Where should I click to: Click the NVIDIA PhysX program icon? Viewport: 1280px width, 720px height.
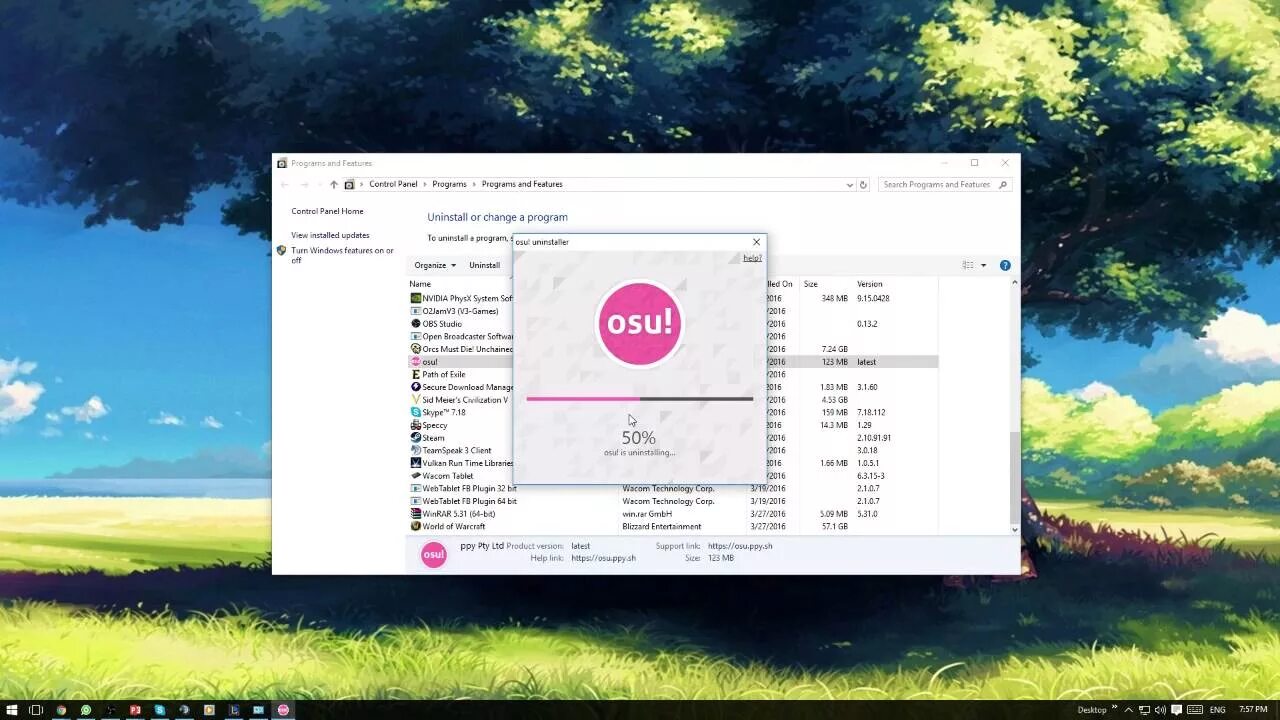[x=416, y=298]
